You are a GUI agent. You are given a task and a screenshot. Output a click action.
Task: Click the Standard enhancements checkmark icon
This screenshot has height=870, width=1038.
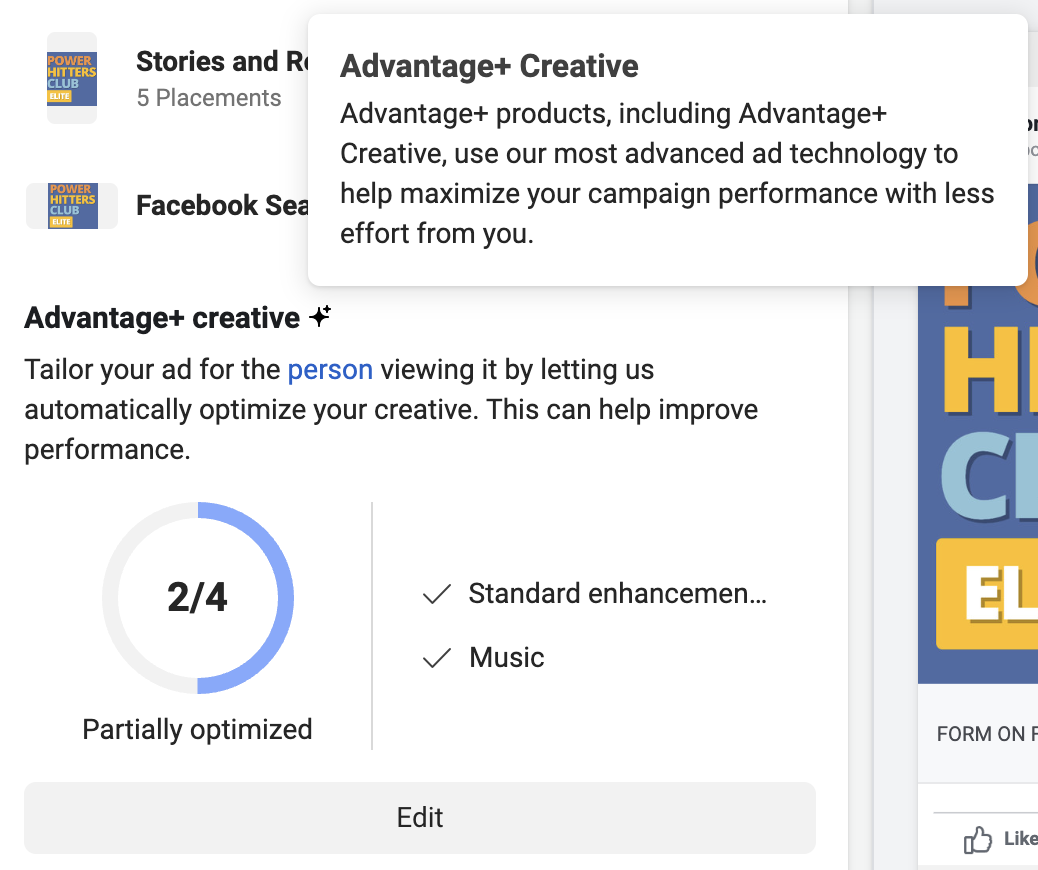pos(437,594)
